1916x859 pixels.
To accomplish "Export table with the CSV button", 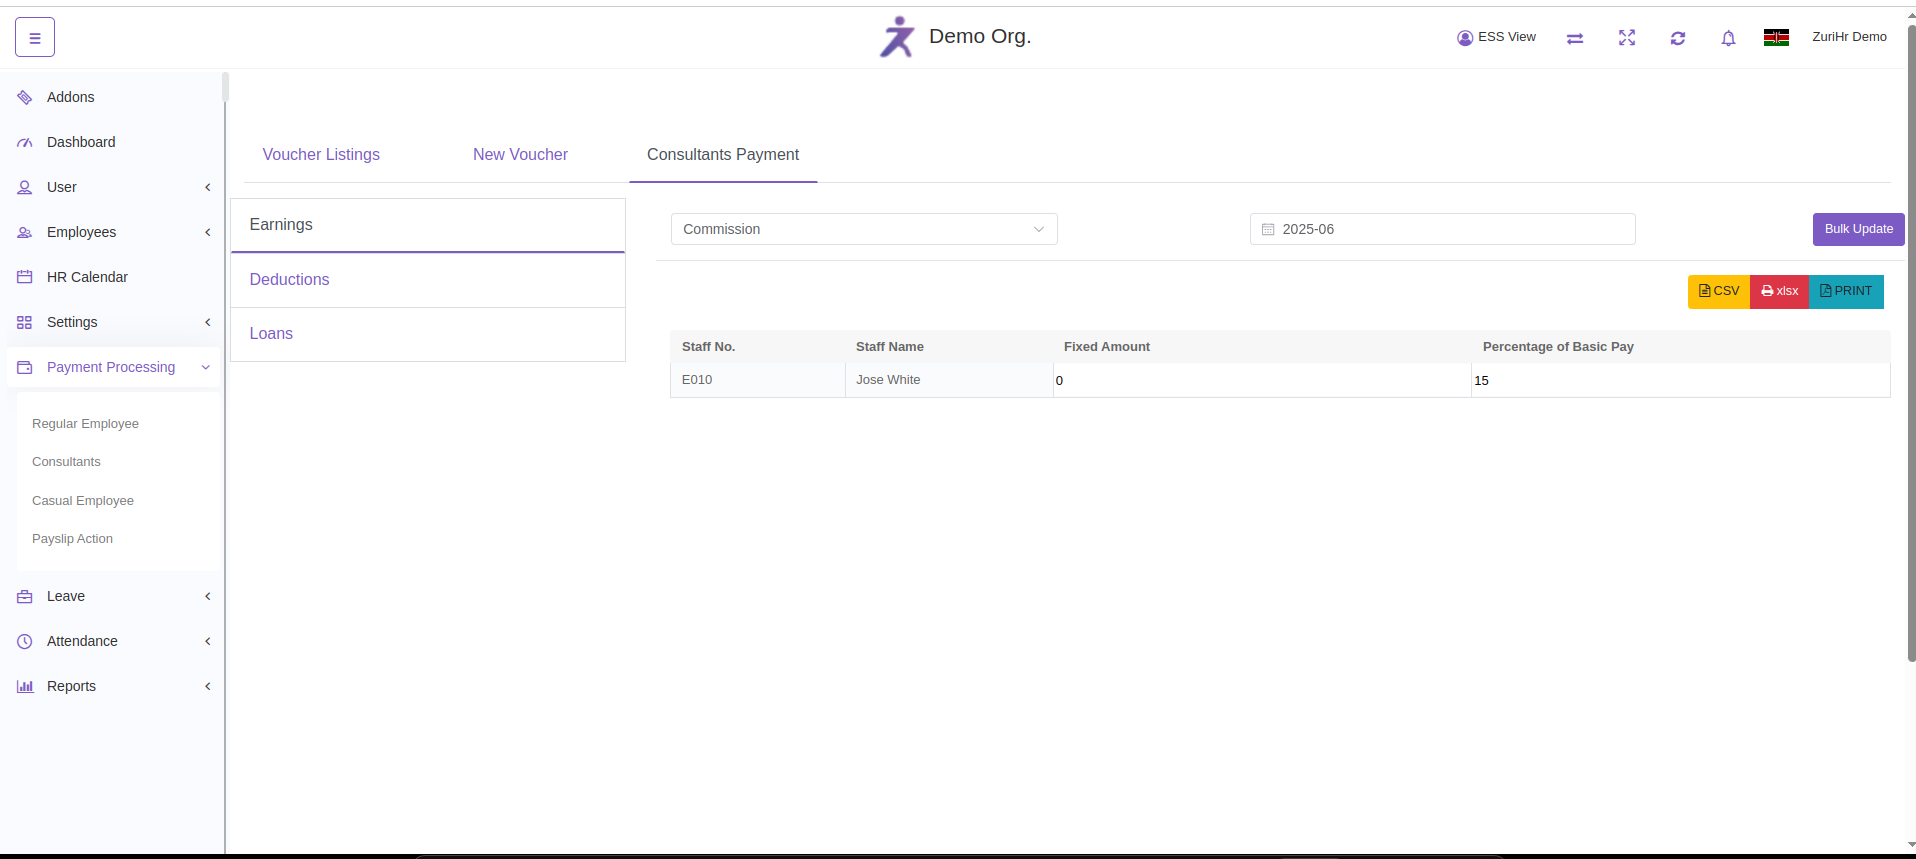I will coord(1718,291).
